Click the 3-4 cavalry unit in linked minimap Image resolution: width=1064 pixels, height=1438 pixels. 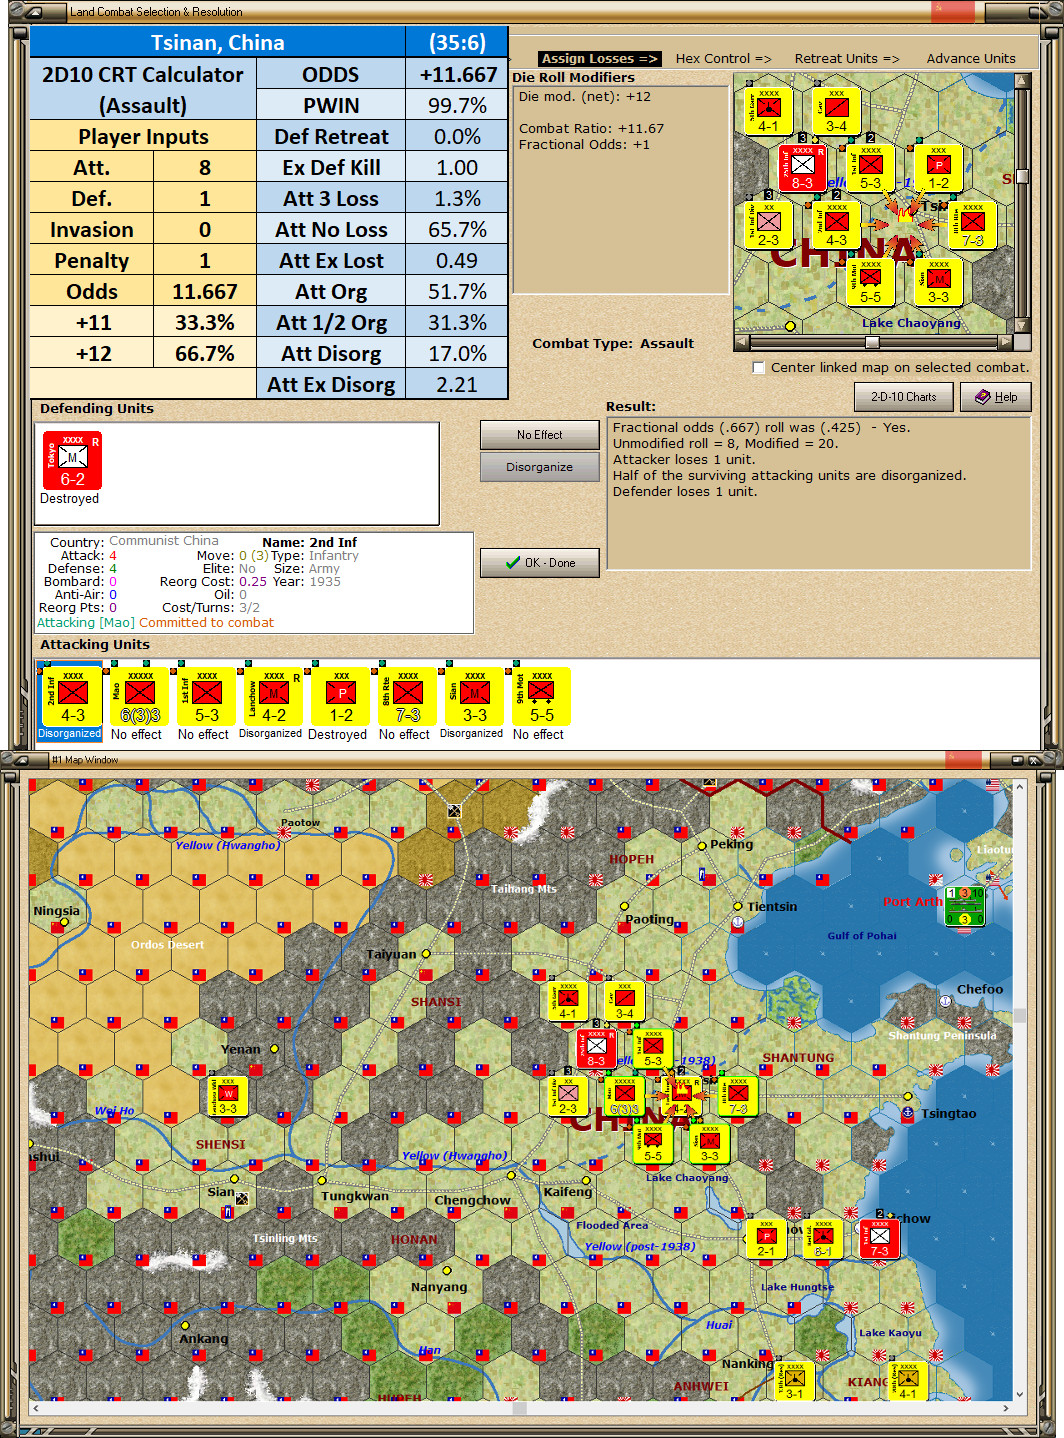click(836, 111)
